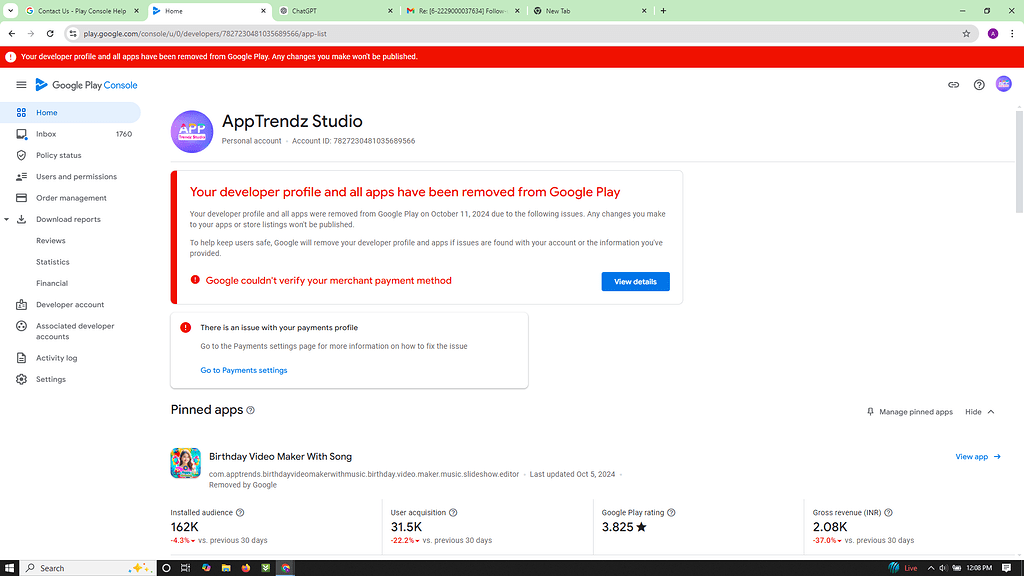Image resolution: width=1024 pixels, height=576 pixels.
Task: Click the Pinned apps help icon
Action: click(x=250, y=410)
